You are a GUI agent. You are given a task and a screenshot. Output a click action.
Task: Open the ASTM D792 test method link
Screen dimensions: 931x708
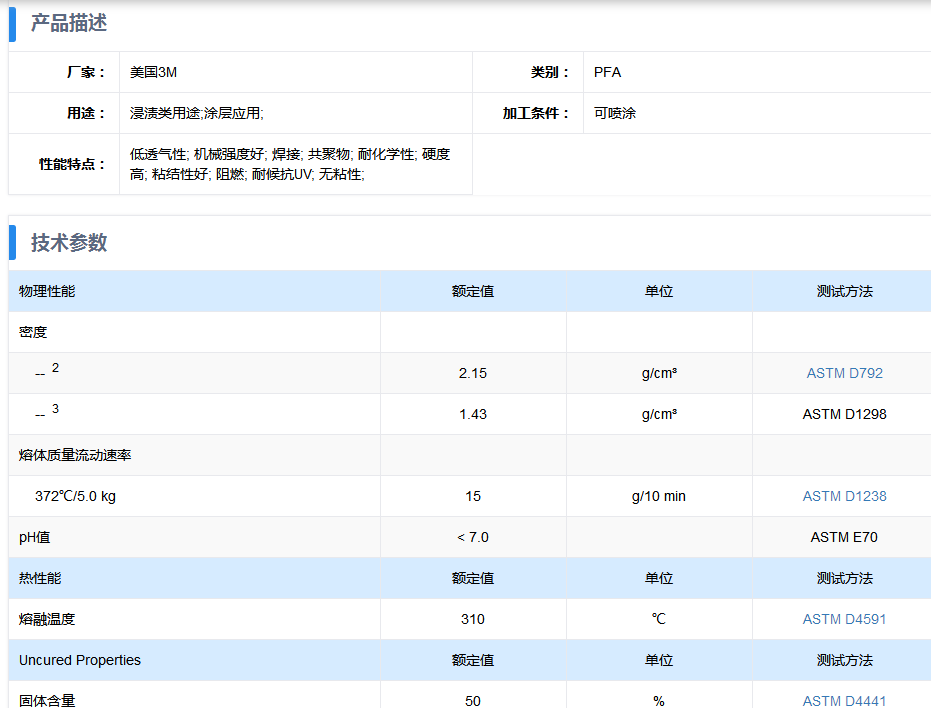pos(844,373)
